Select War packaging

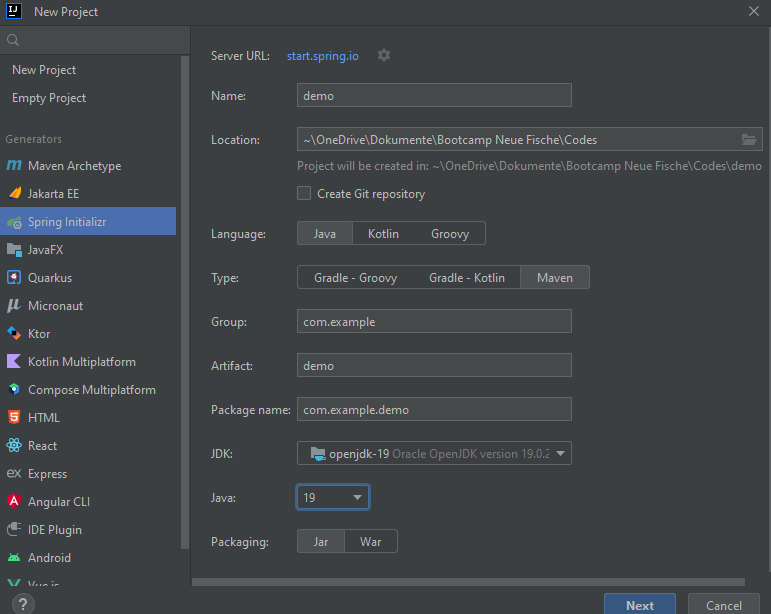[370, 542]
